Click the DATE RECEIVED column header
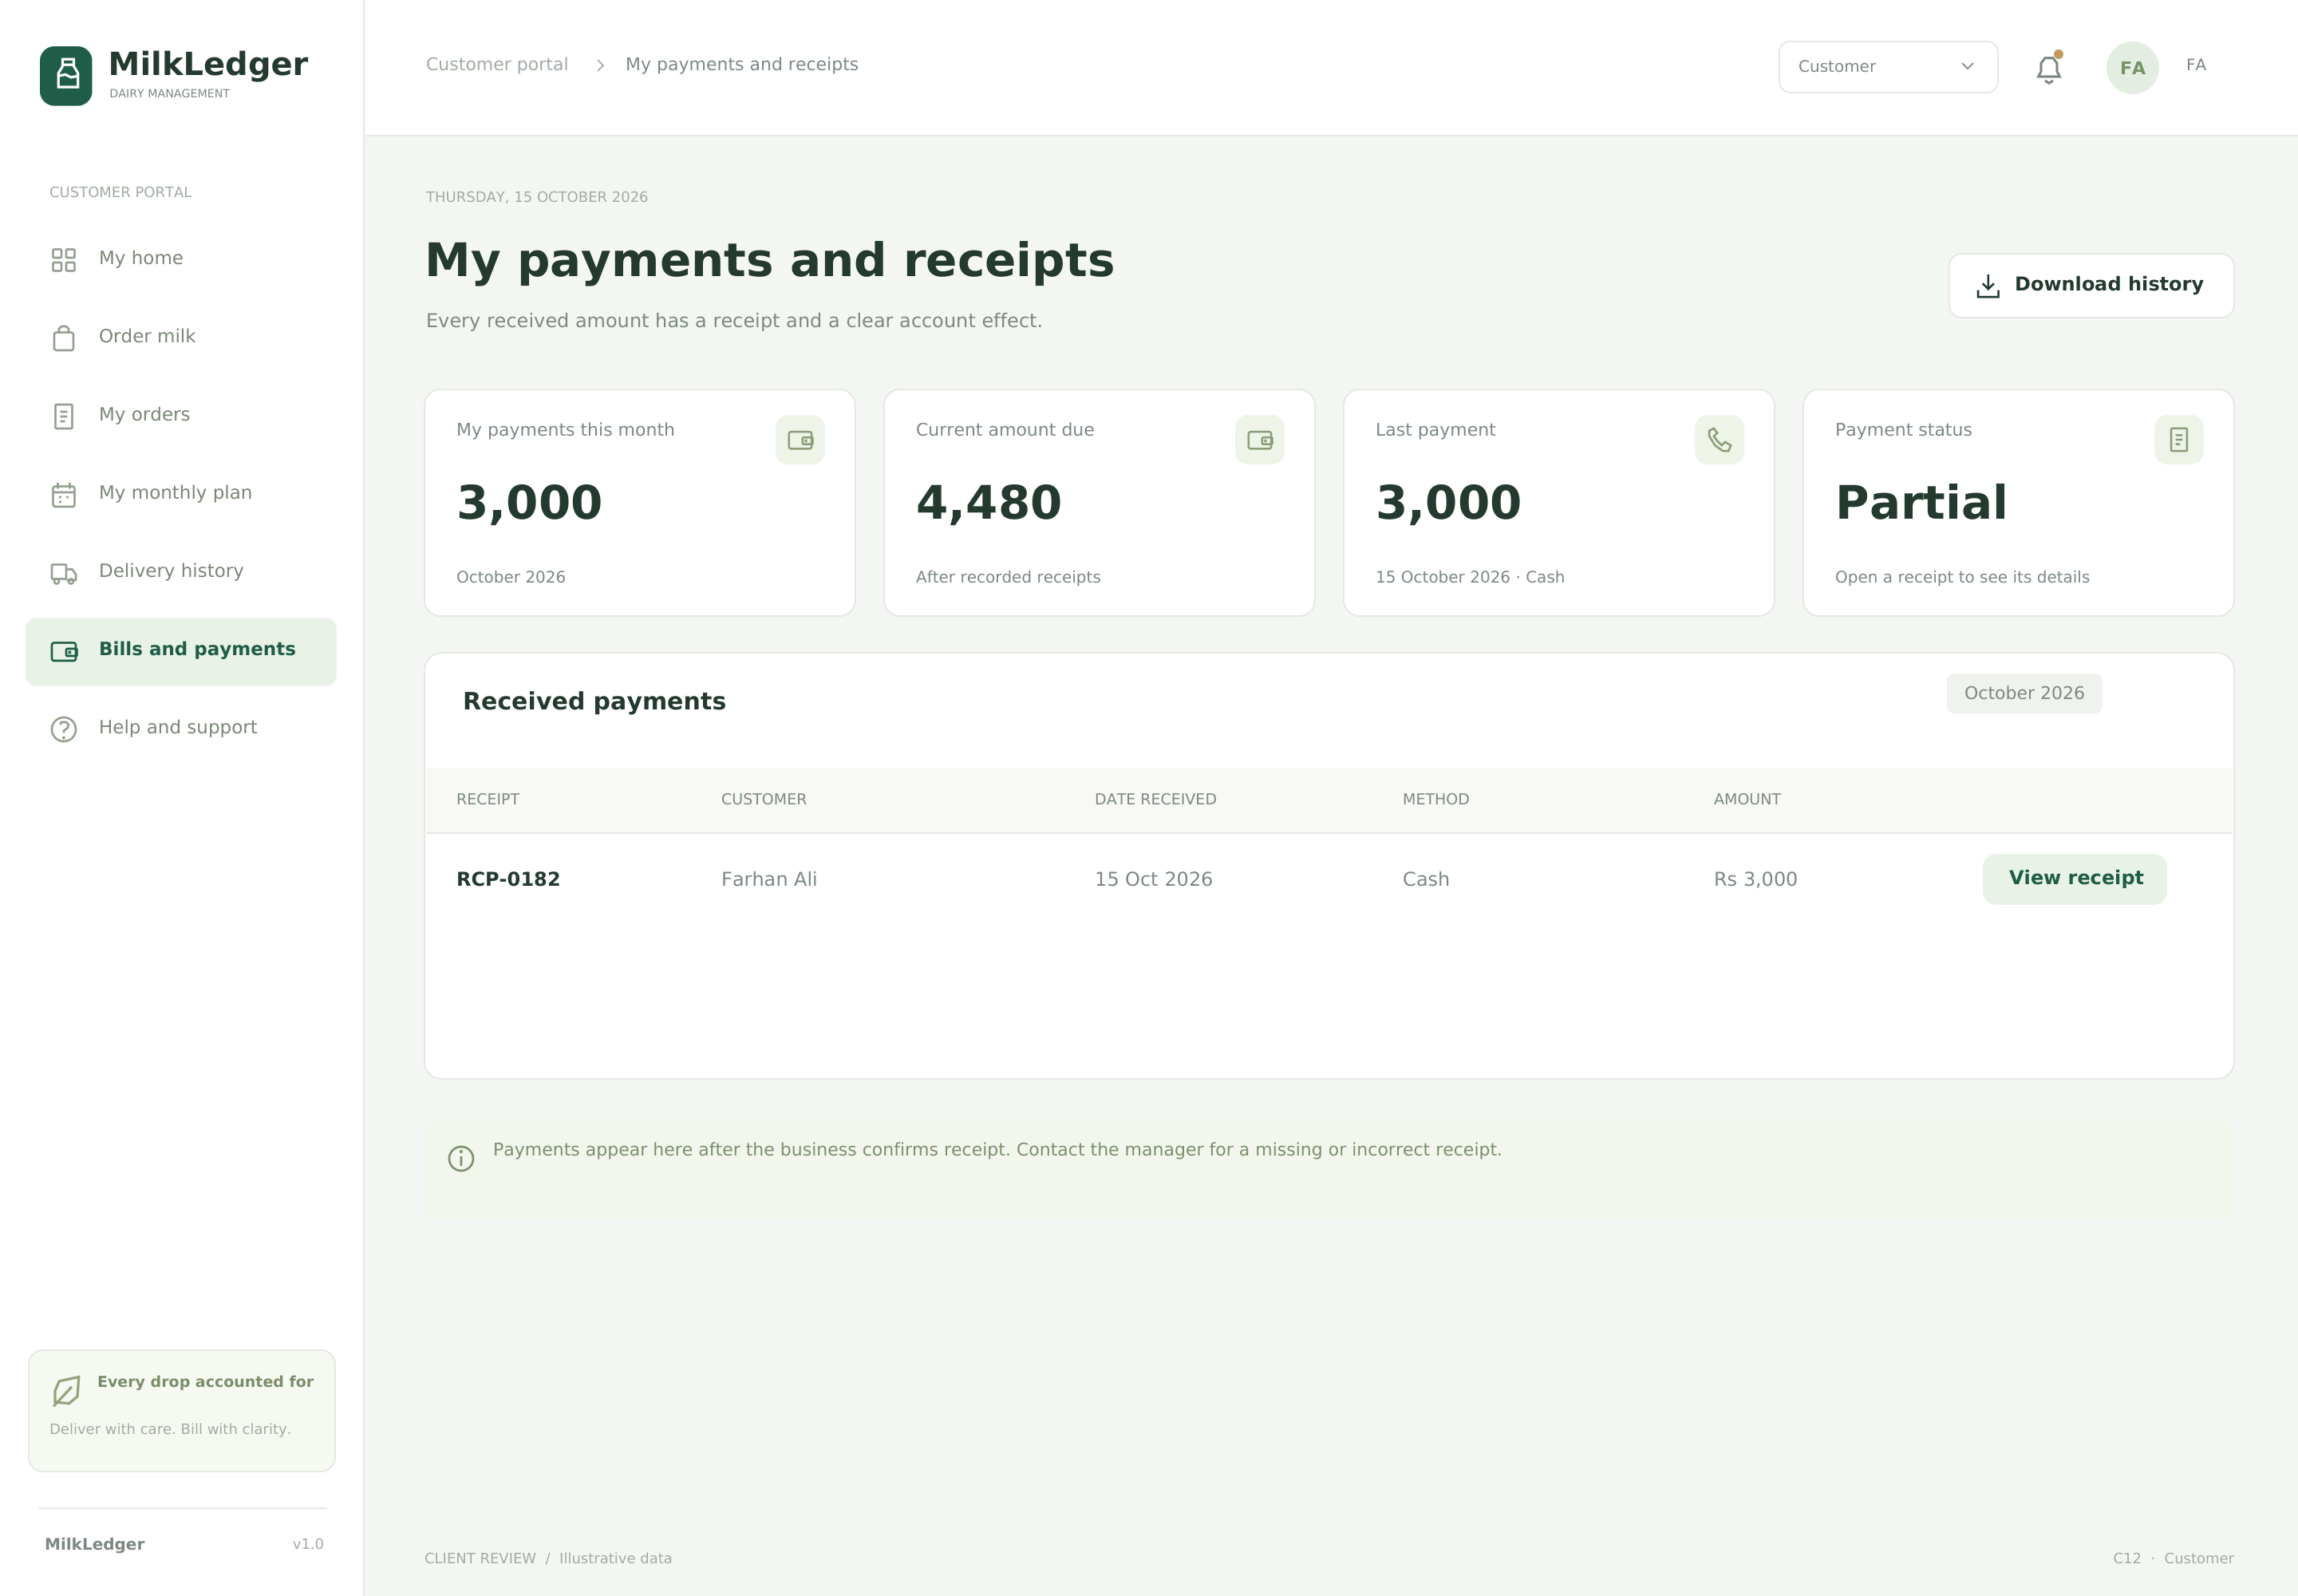This screenshot has height=1596, width=2298. pos(1155,799)
